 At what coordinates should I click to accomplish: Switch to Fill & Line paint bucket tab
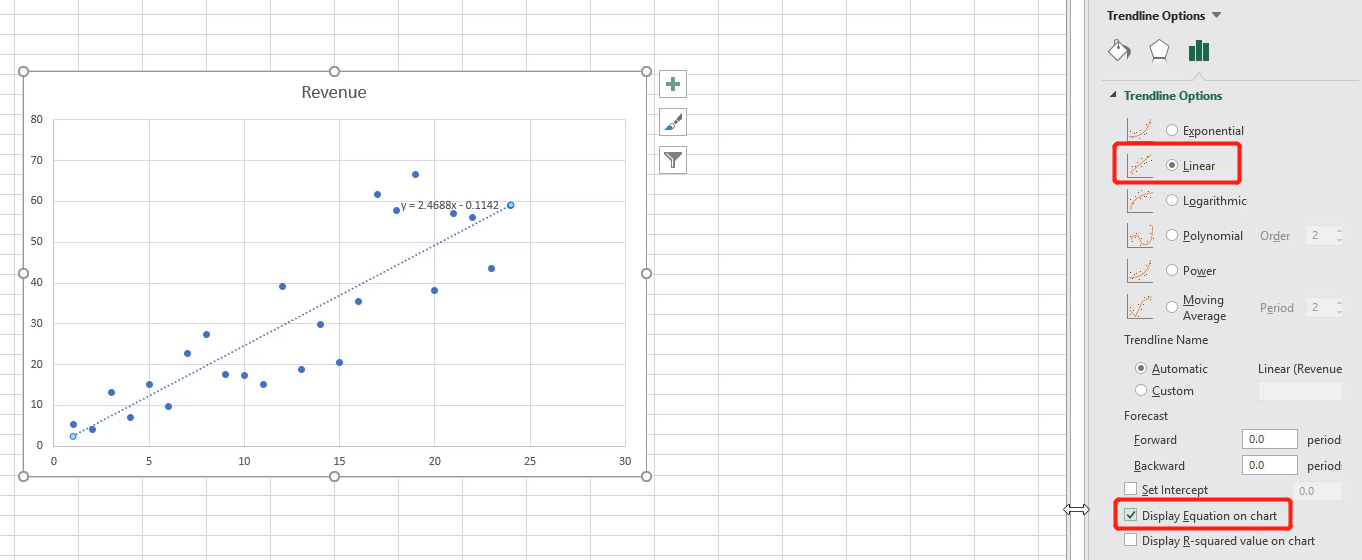coord(1119,50)
